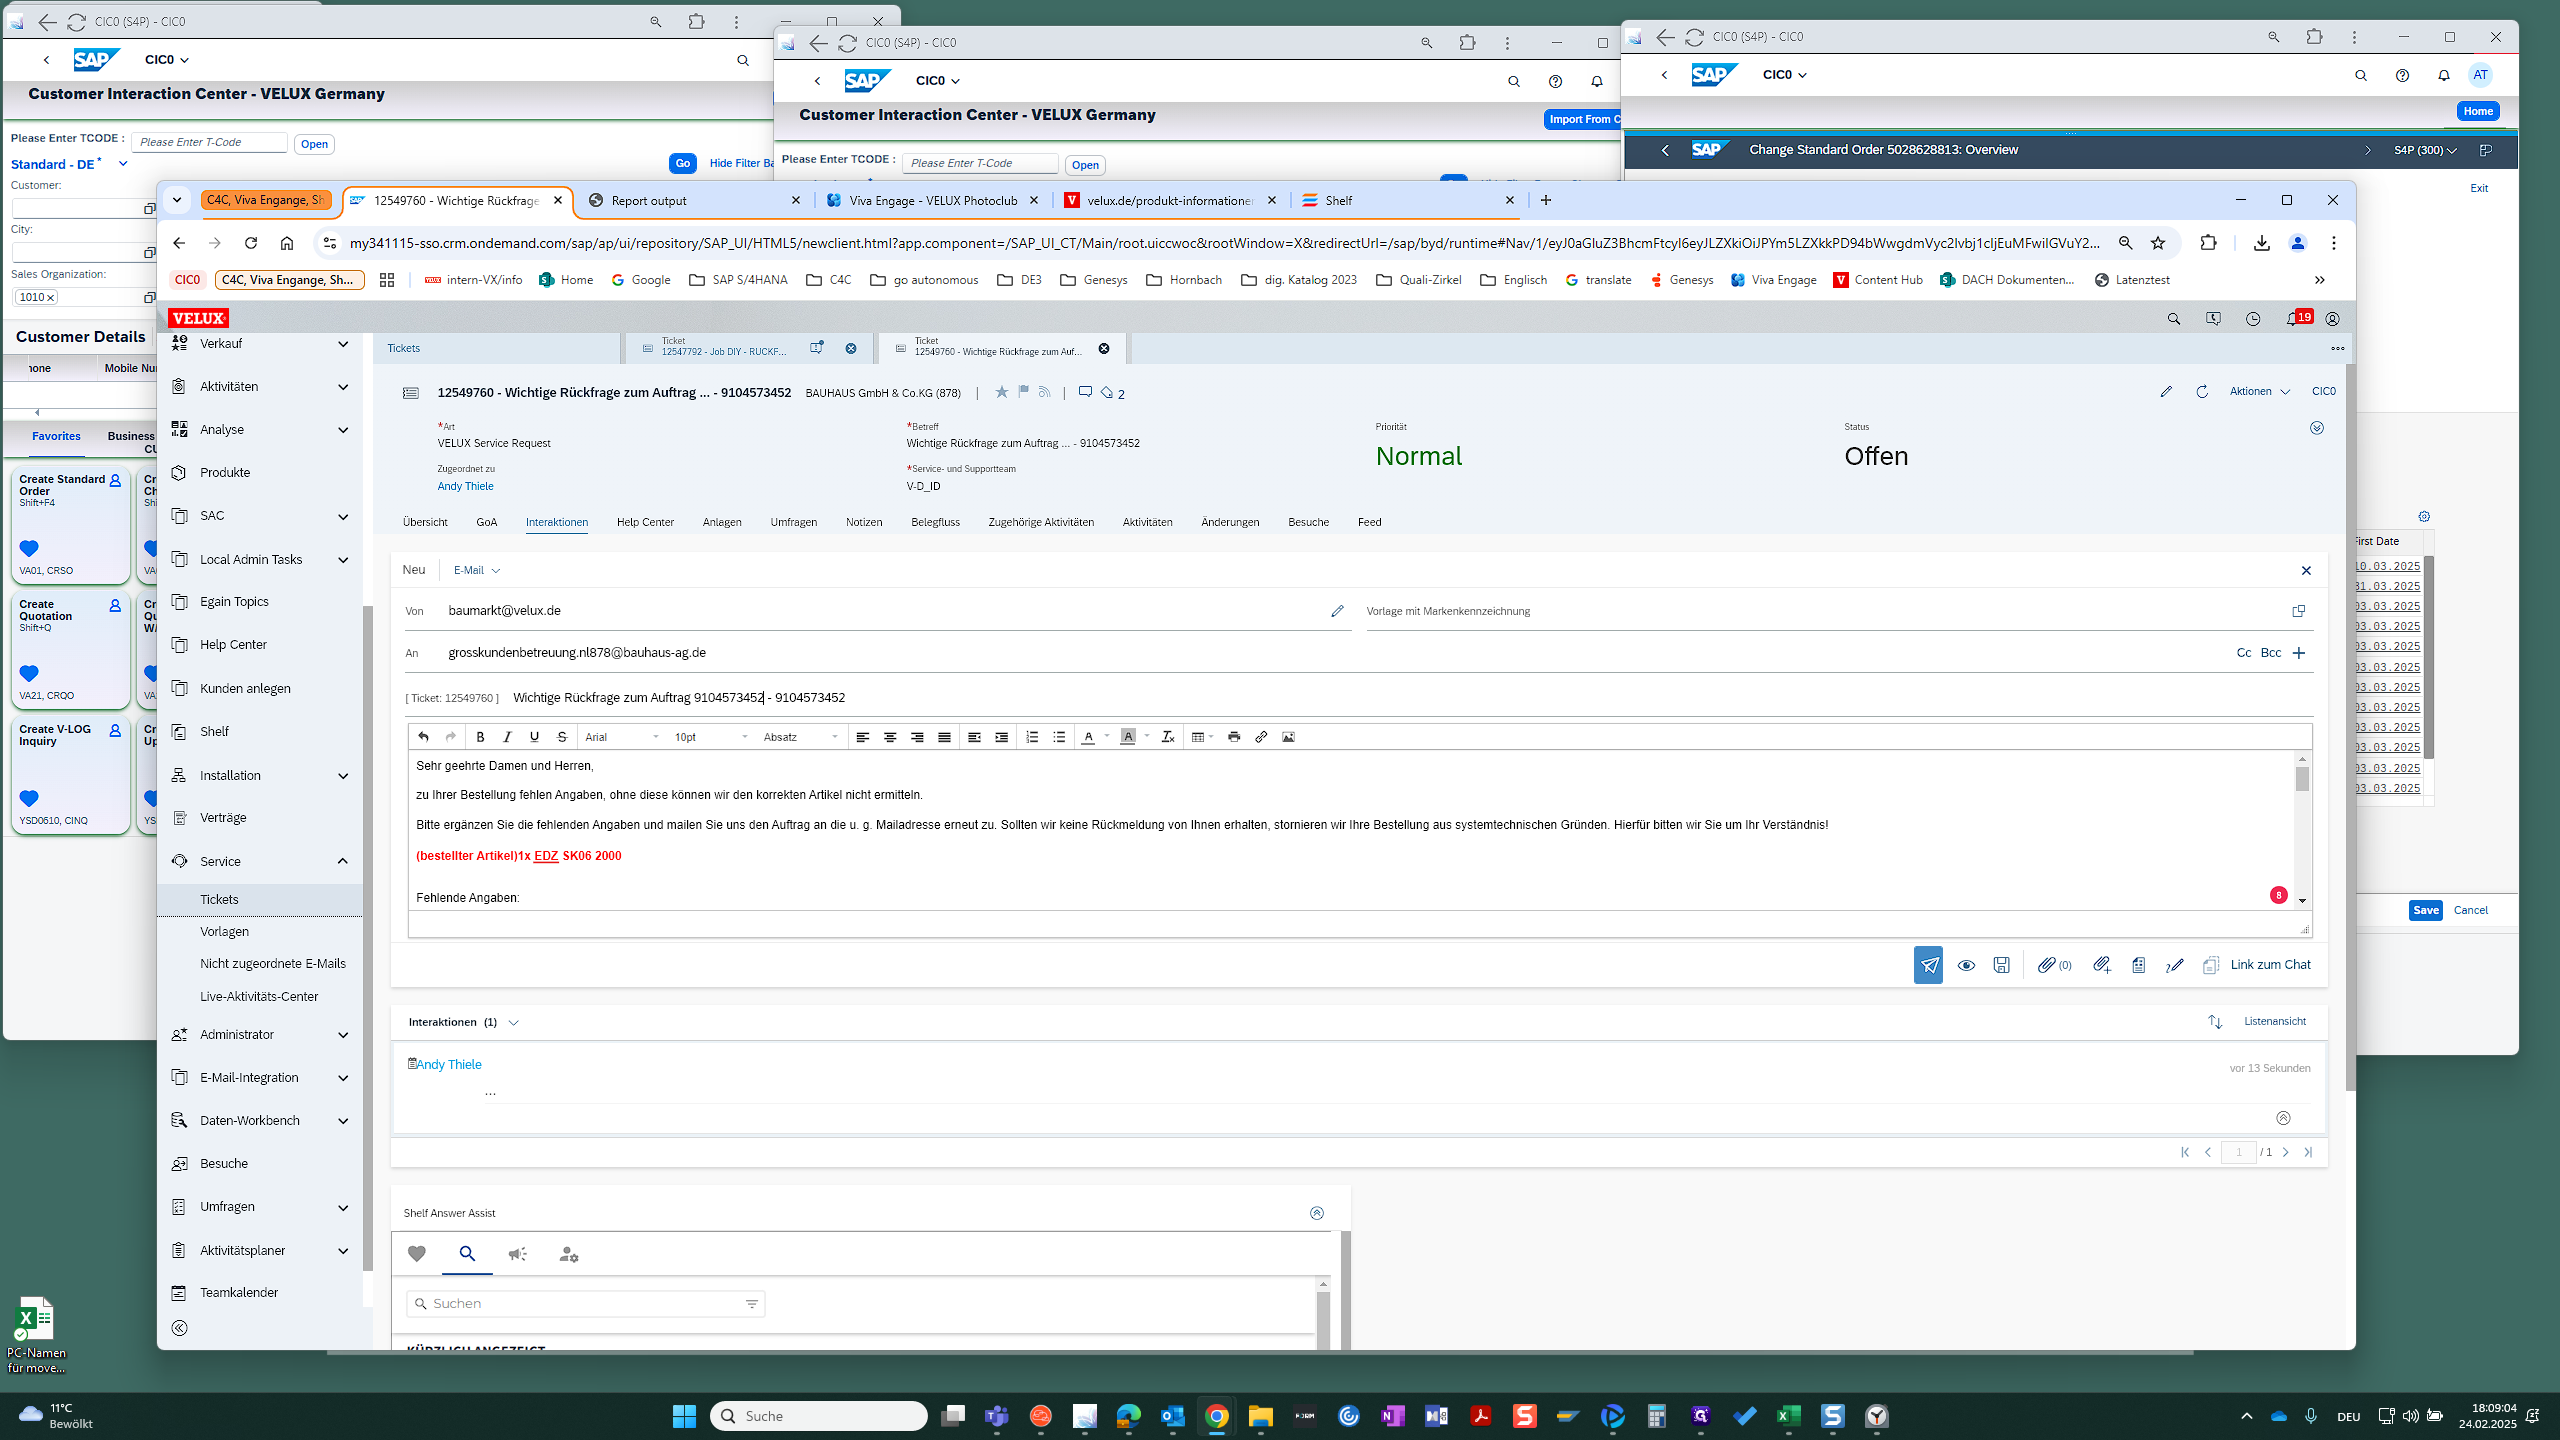This screenshot has width=2560, height=1440.
Task: Preview the email with eye icon
Action: tap(1966, 965)
